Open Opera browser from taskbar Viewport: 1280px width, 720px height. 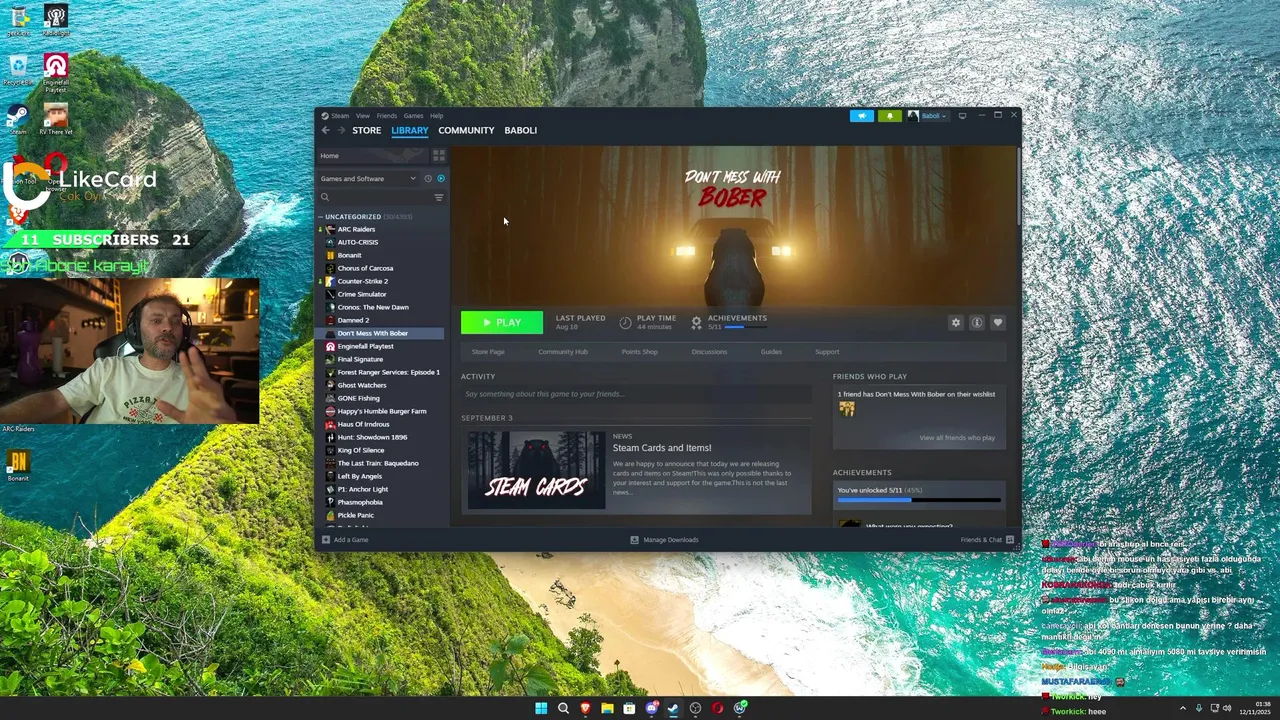tap(717, 708)
